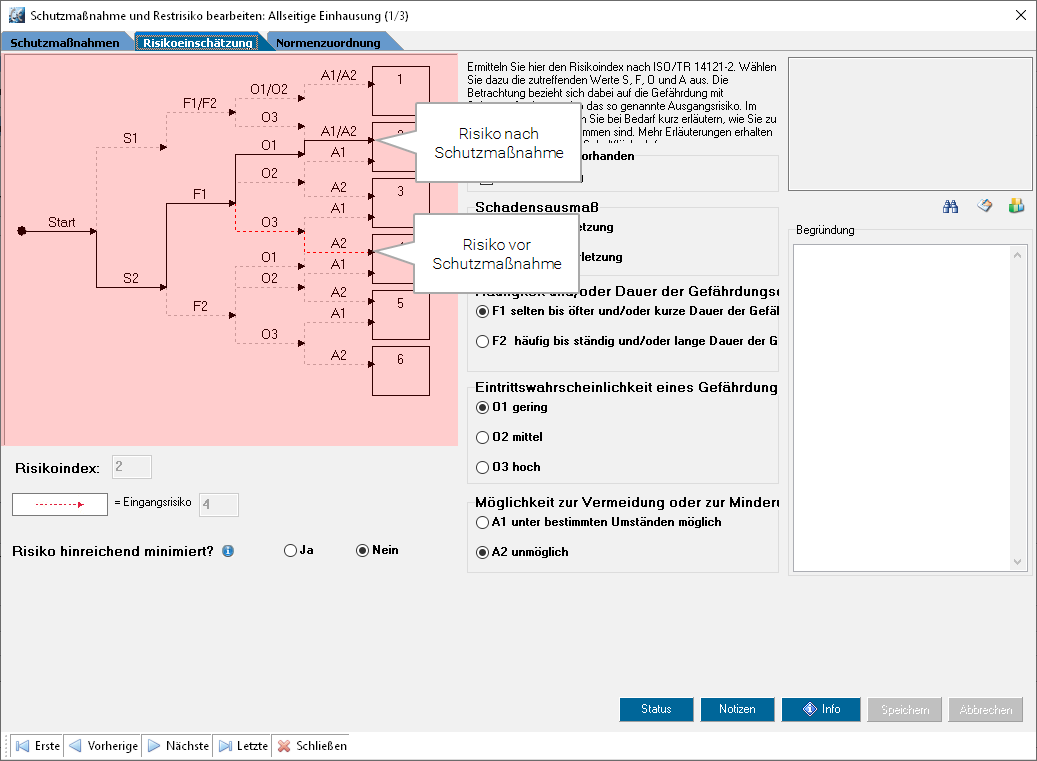Choose O3 hoch probability
The width and height of the screenshot is (1037, 761).
pyautogui.click(x=483, y=467)
